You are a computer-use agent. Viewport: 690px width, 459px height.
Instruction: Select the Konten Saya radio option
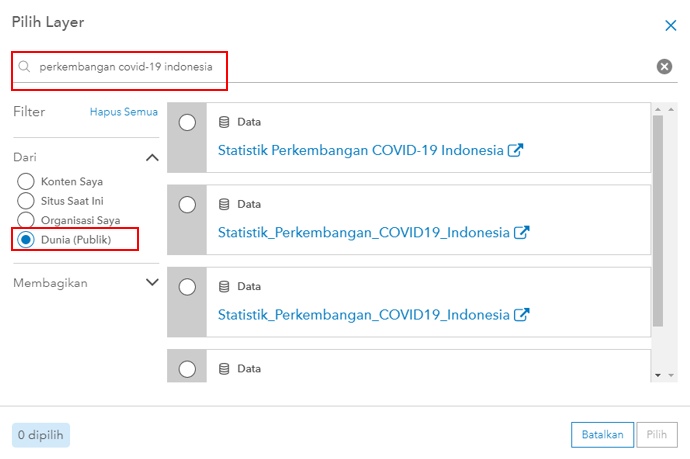[x=26, y=182]
